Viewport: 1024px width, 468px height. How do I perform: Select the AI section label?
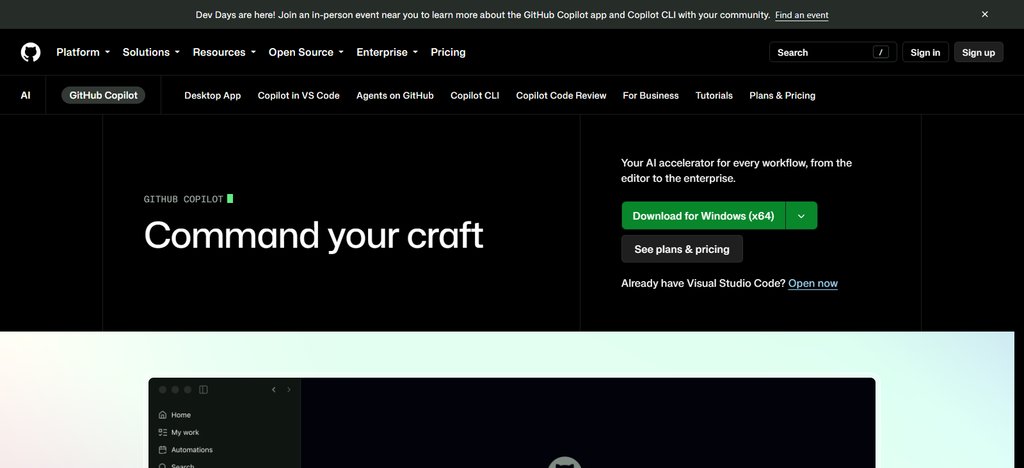coord(25,95)
